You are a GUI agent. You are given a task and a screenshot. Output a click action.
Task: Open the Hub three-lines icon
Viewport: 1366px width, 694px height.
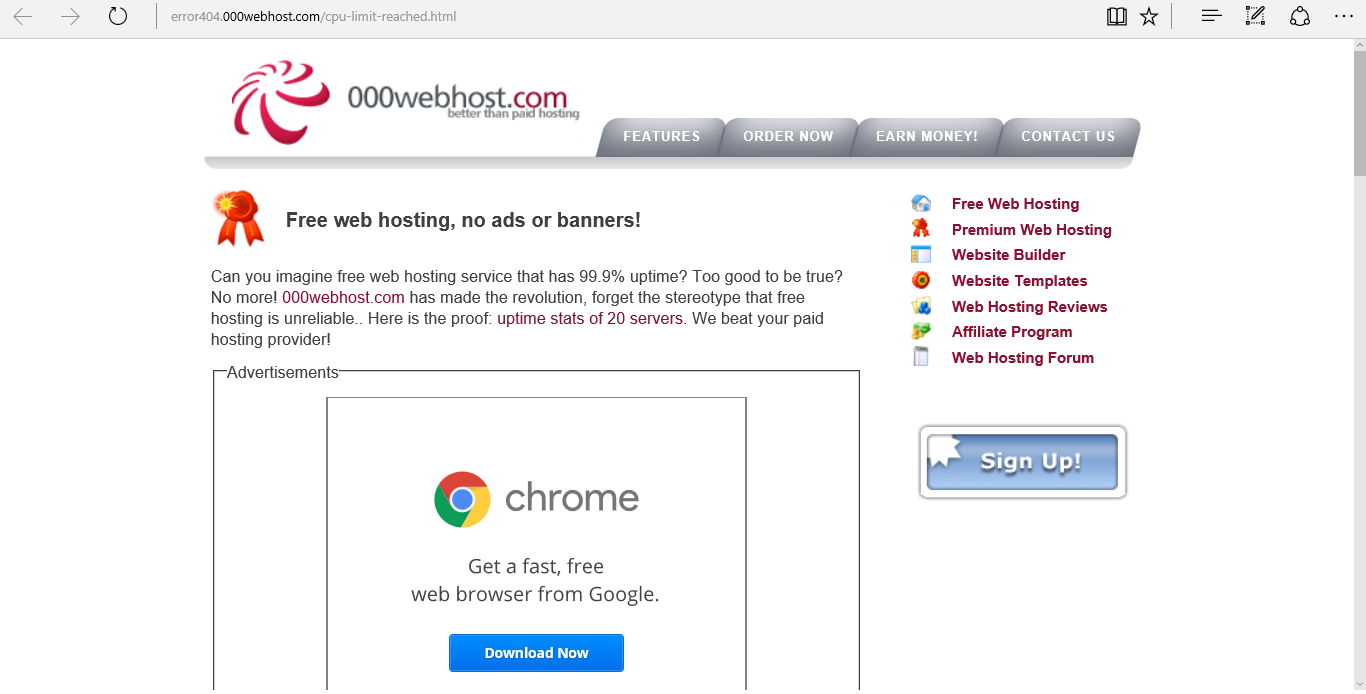pyautogui.click(x=1211, y=16)
